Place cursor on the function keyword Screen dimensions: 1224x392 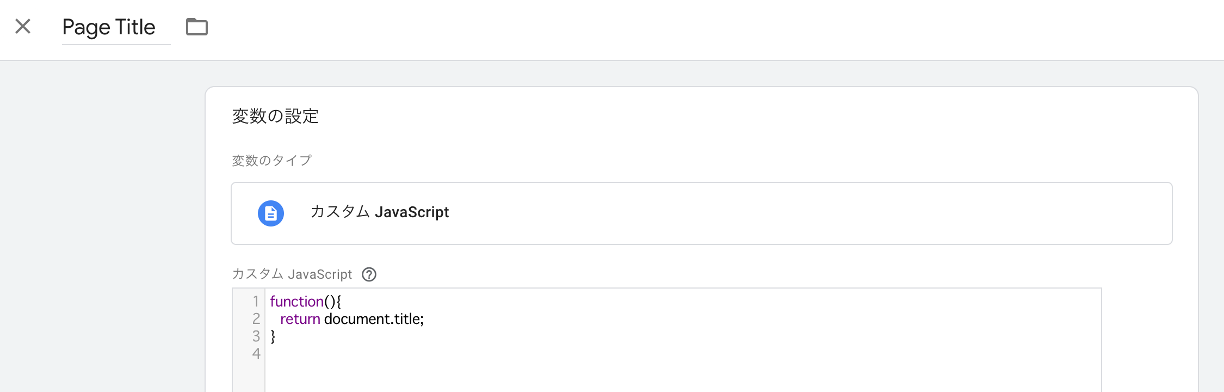pyautogui.click(x=295, y=301)
